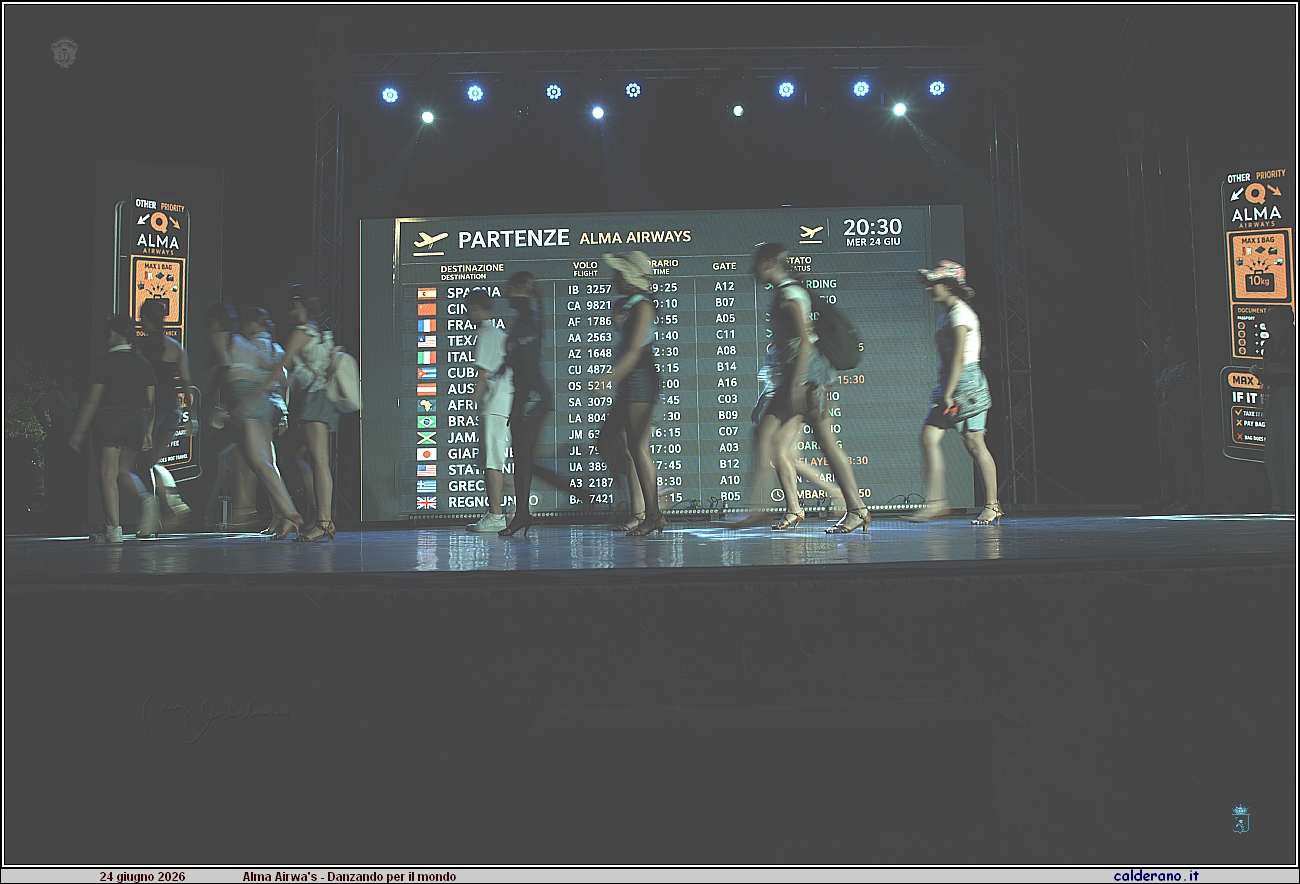Click the France flag on the AF 1786 row
Viewport: 1300px width, 884px height.
pyautogui.click(x=427, y=325)
